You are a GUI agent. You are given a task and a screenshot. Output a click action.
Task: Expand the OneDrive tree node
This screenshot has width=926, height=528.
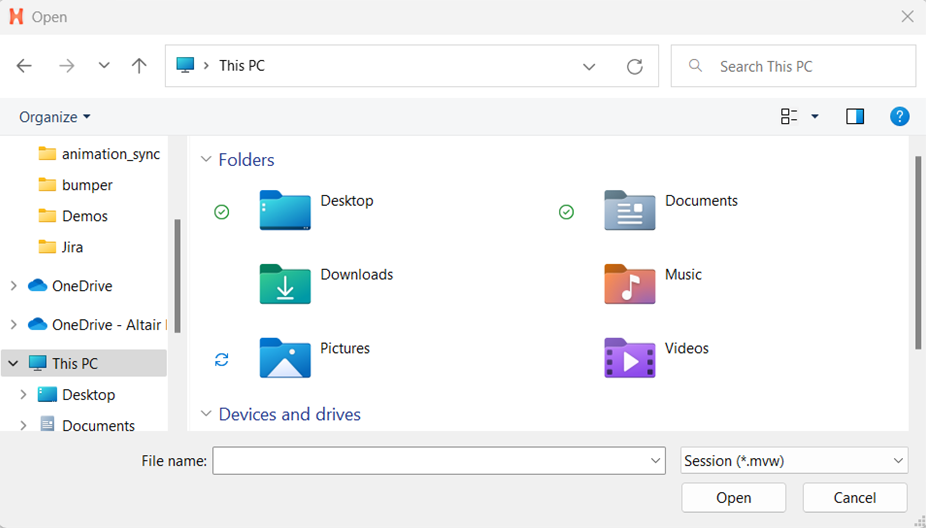click(x=13, y=286)
